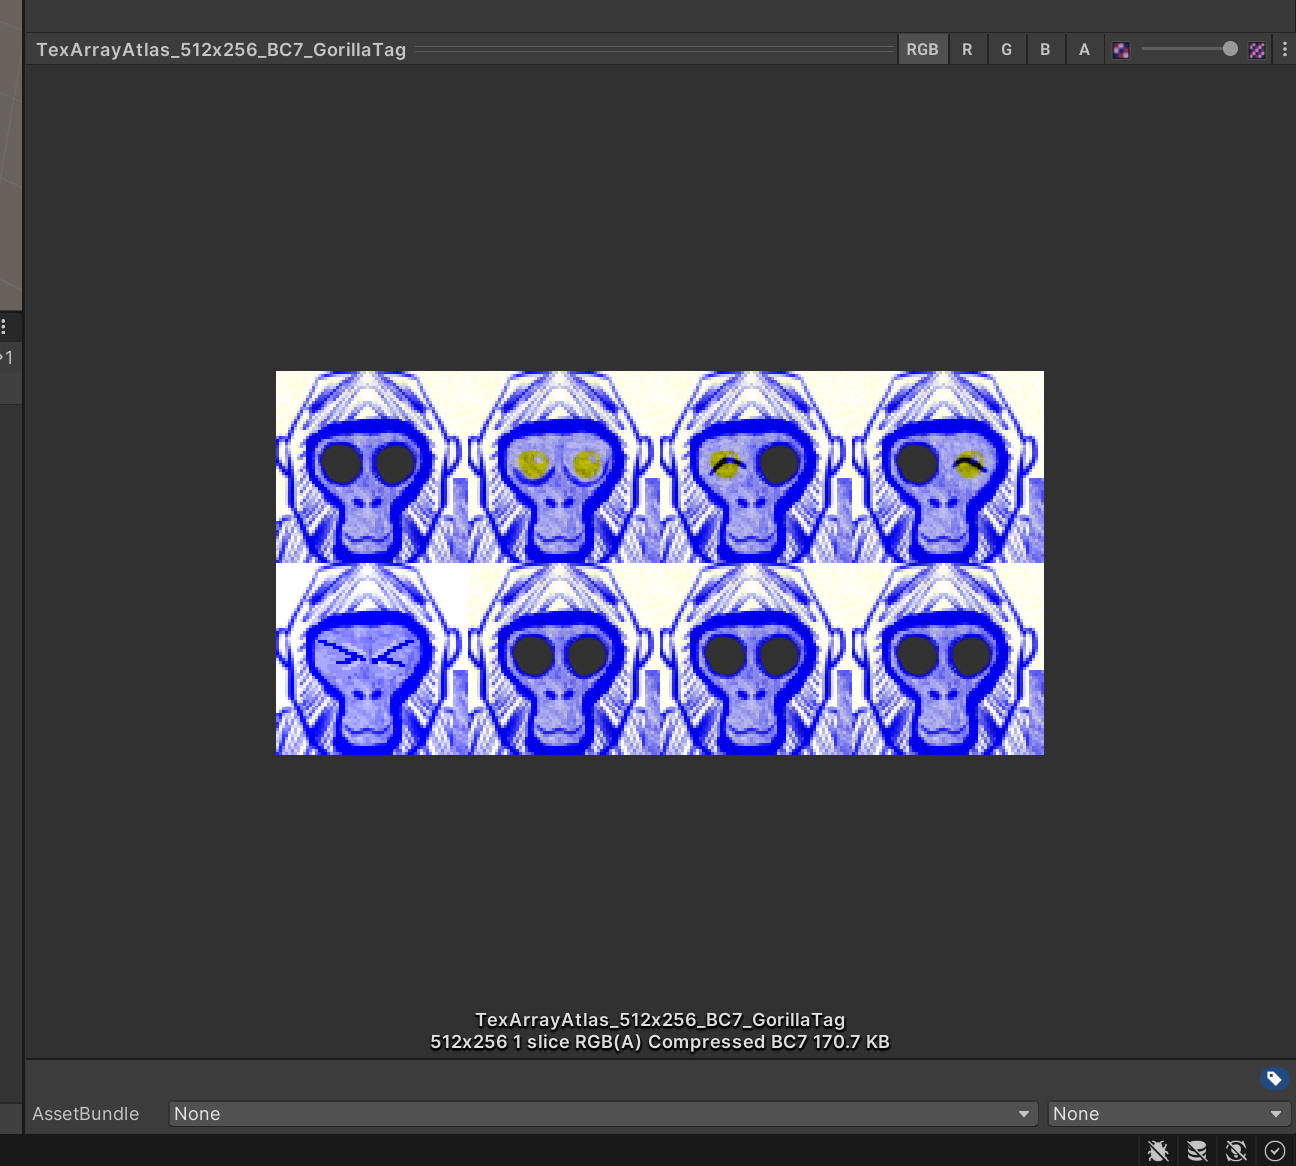Viewport: 1296px width, 1166px height.
Task: Click the blue asset labels tag icon
Action: tap(1273, 1078)
